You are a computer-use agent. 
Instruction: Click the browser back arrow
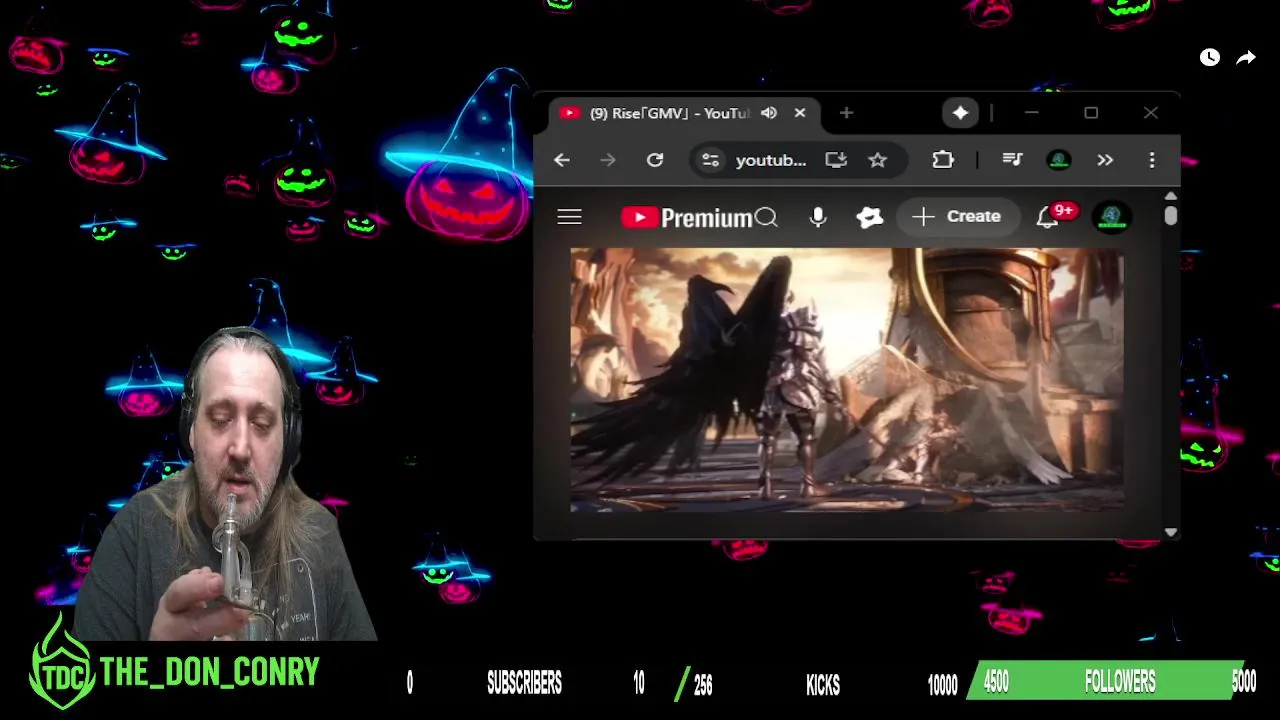pos(562,160)
